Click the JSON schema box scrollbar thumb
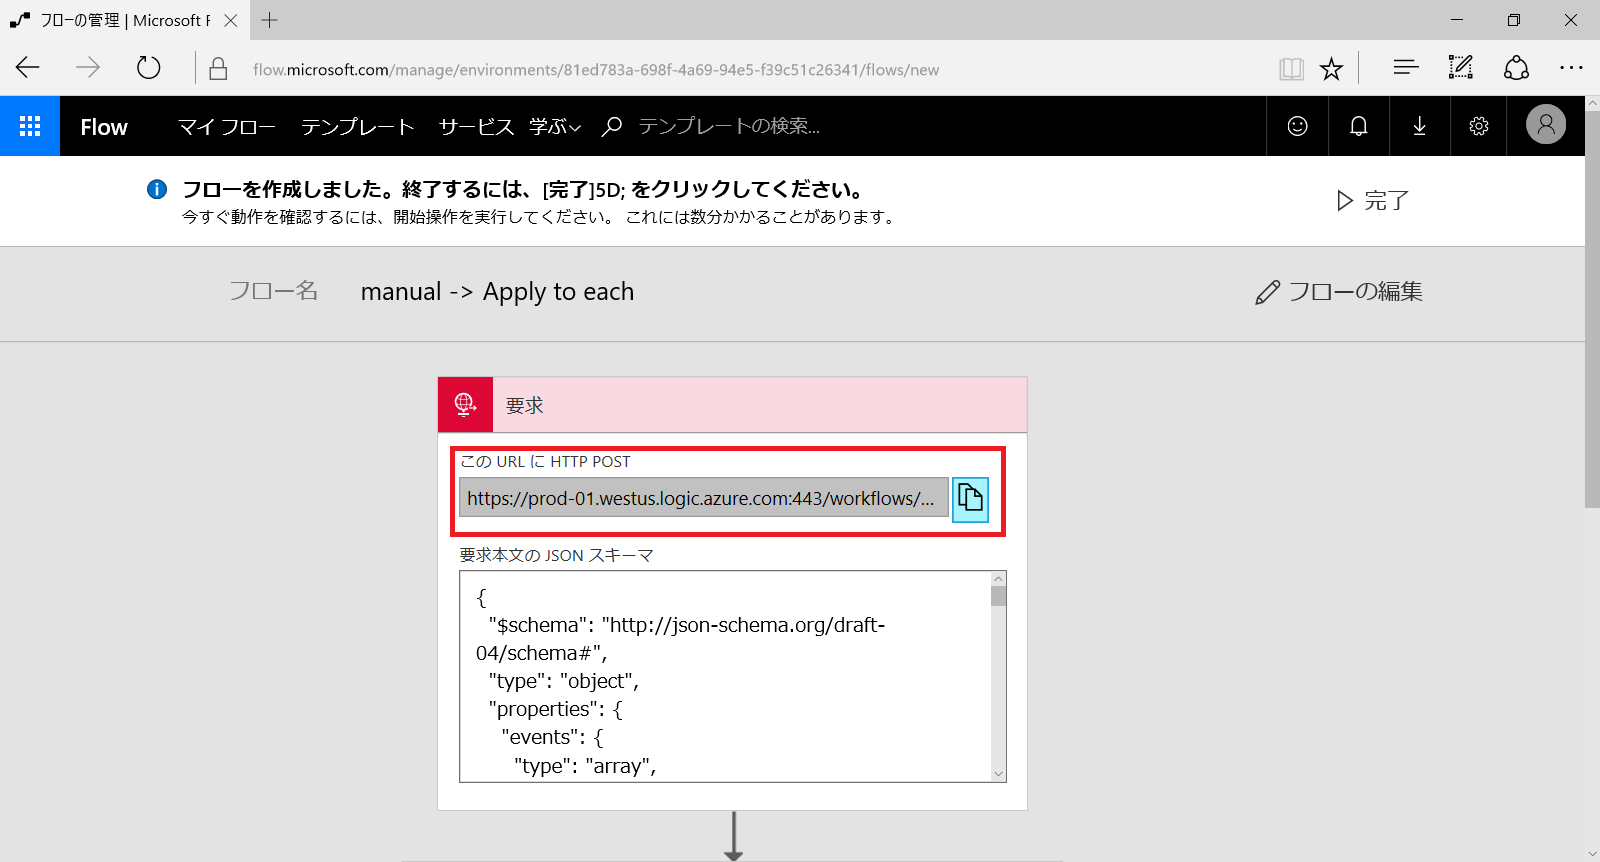1600x862 pixels. 998,597
